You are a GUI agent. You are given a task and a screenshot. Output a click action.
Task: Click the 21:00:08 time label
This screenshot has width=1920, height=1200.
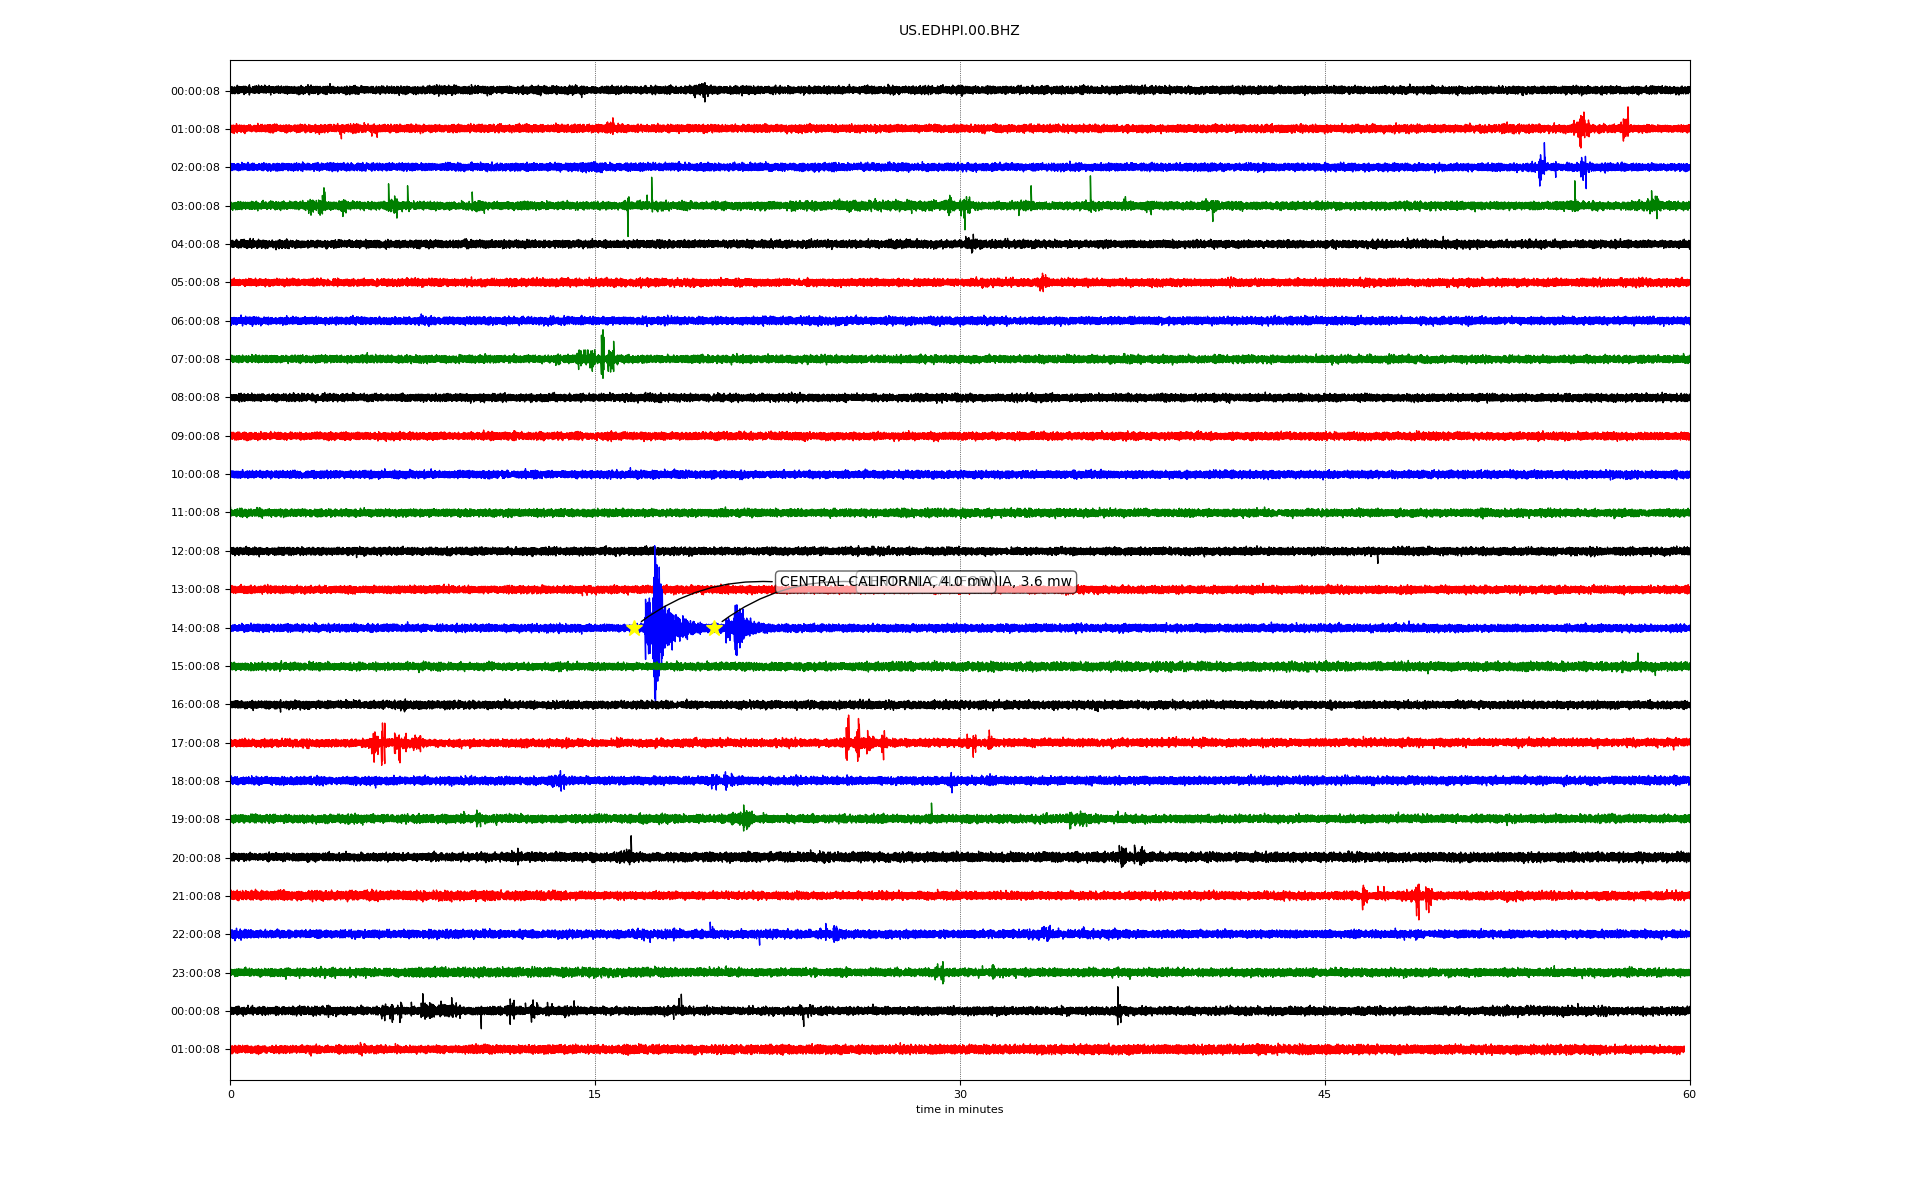tap(195, 896)
